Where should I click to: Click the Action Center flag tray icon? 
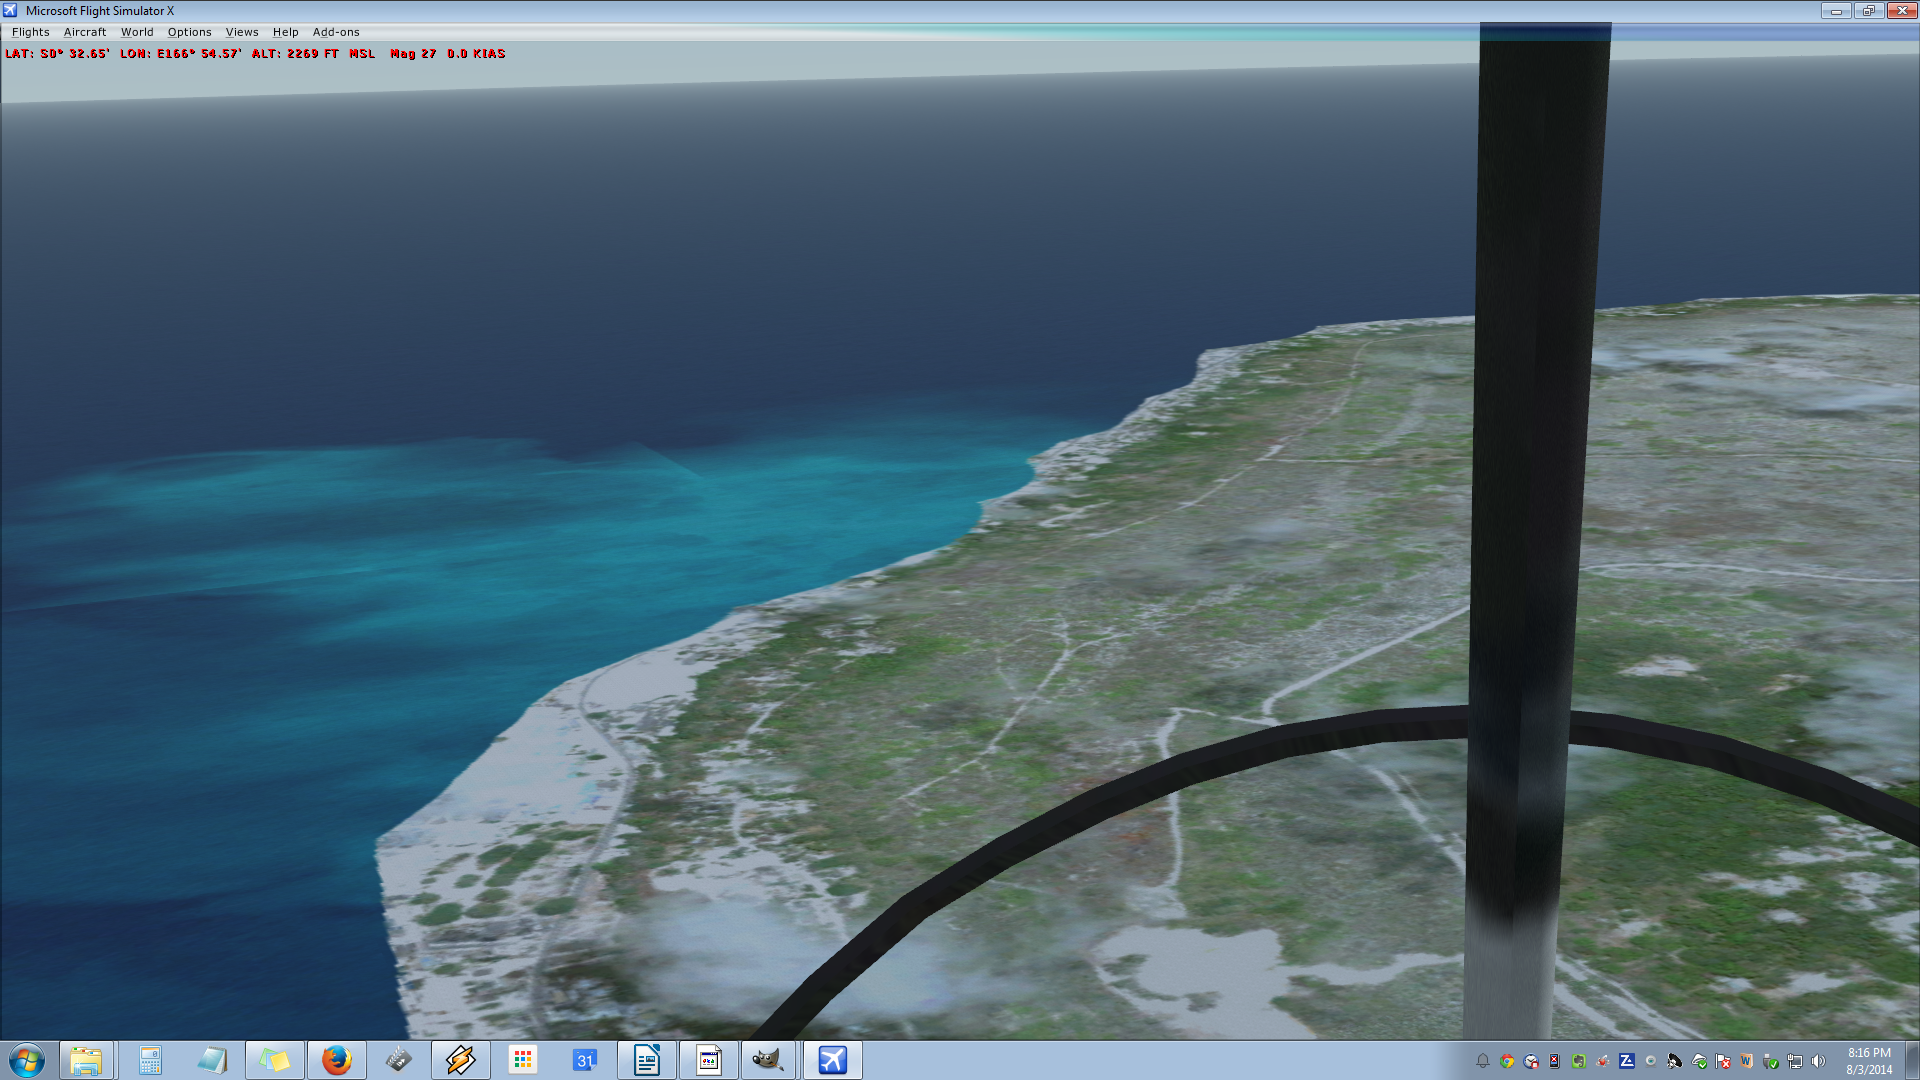tap(1723, 1061)
